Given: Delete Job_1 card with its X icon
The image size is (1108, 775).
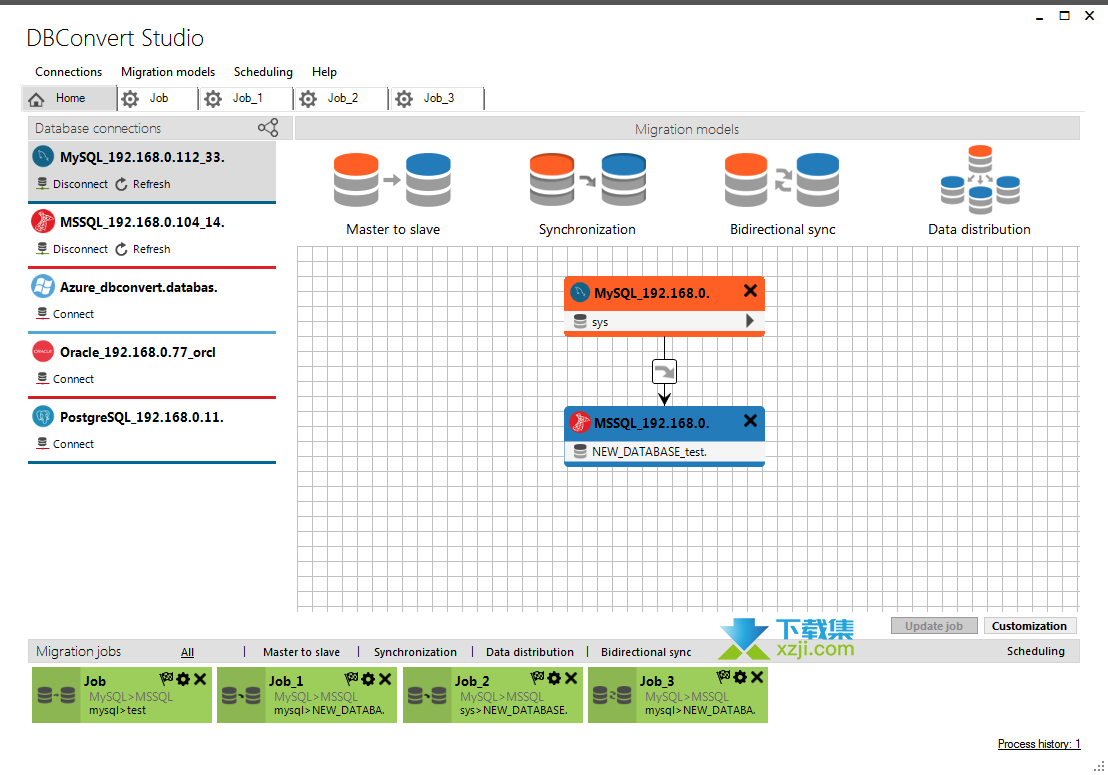Looking at the screenshot, I should (x=385, y=678).
